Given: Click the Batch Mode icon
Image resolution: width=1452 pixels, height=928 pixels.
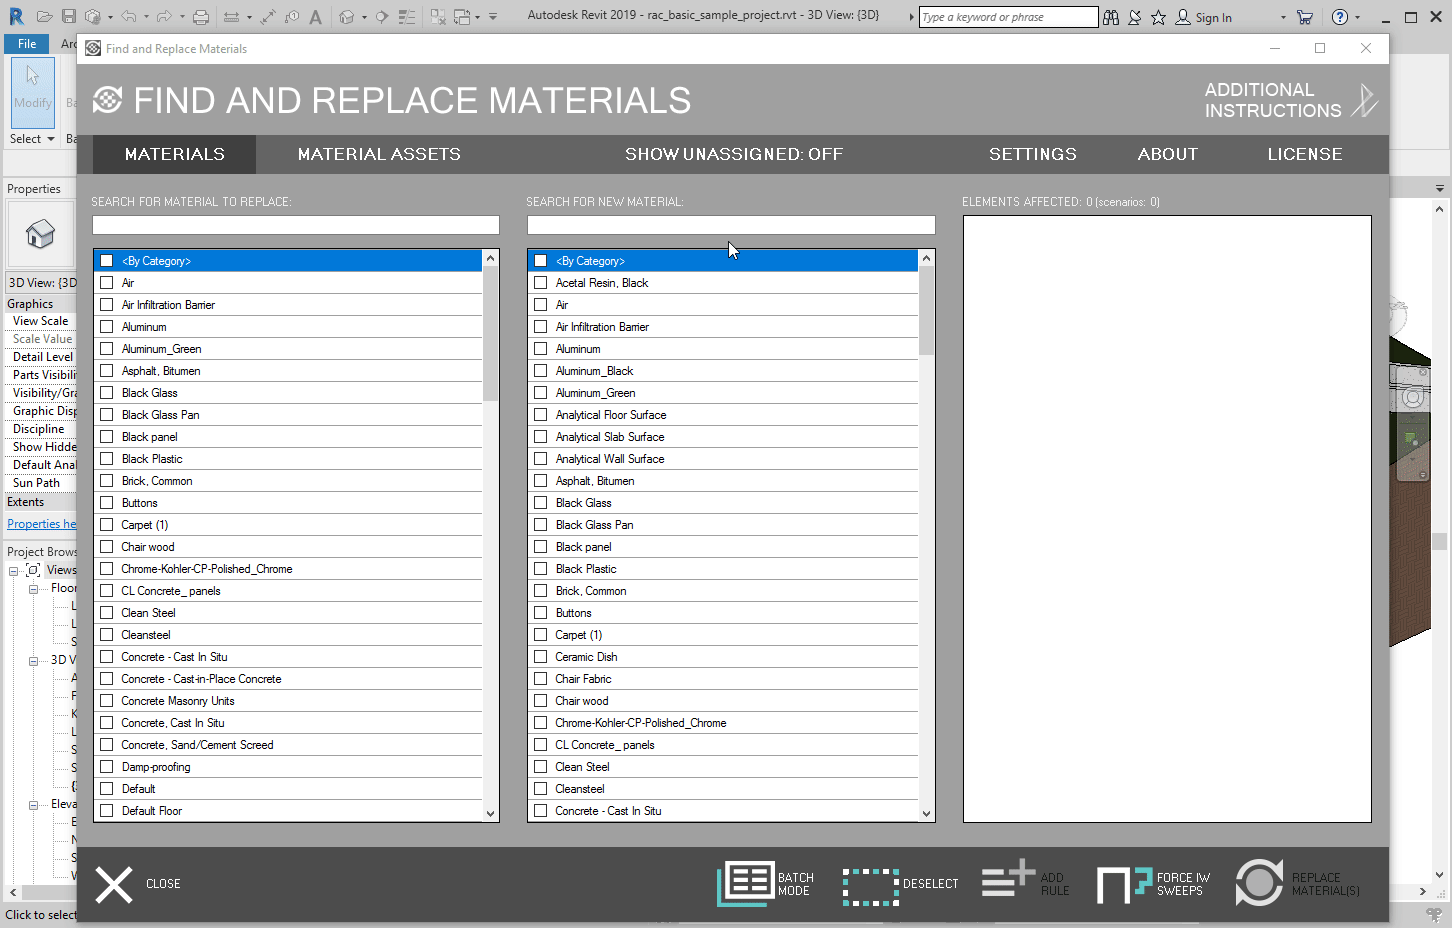Looking at the screenshot, I should (x=746, y=884).
